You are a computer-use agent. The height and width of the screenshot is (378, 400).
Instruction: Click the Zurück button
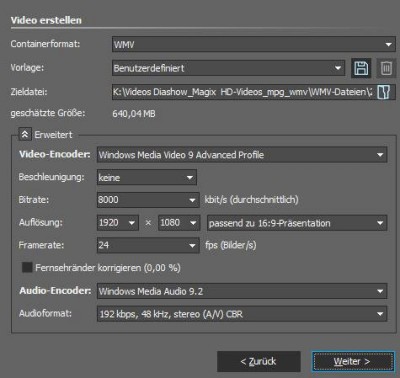click(259, 361)
